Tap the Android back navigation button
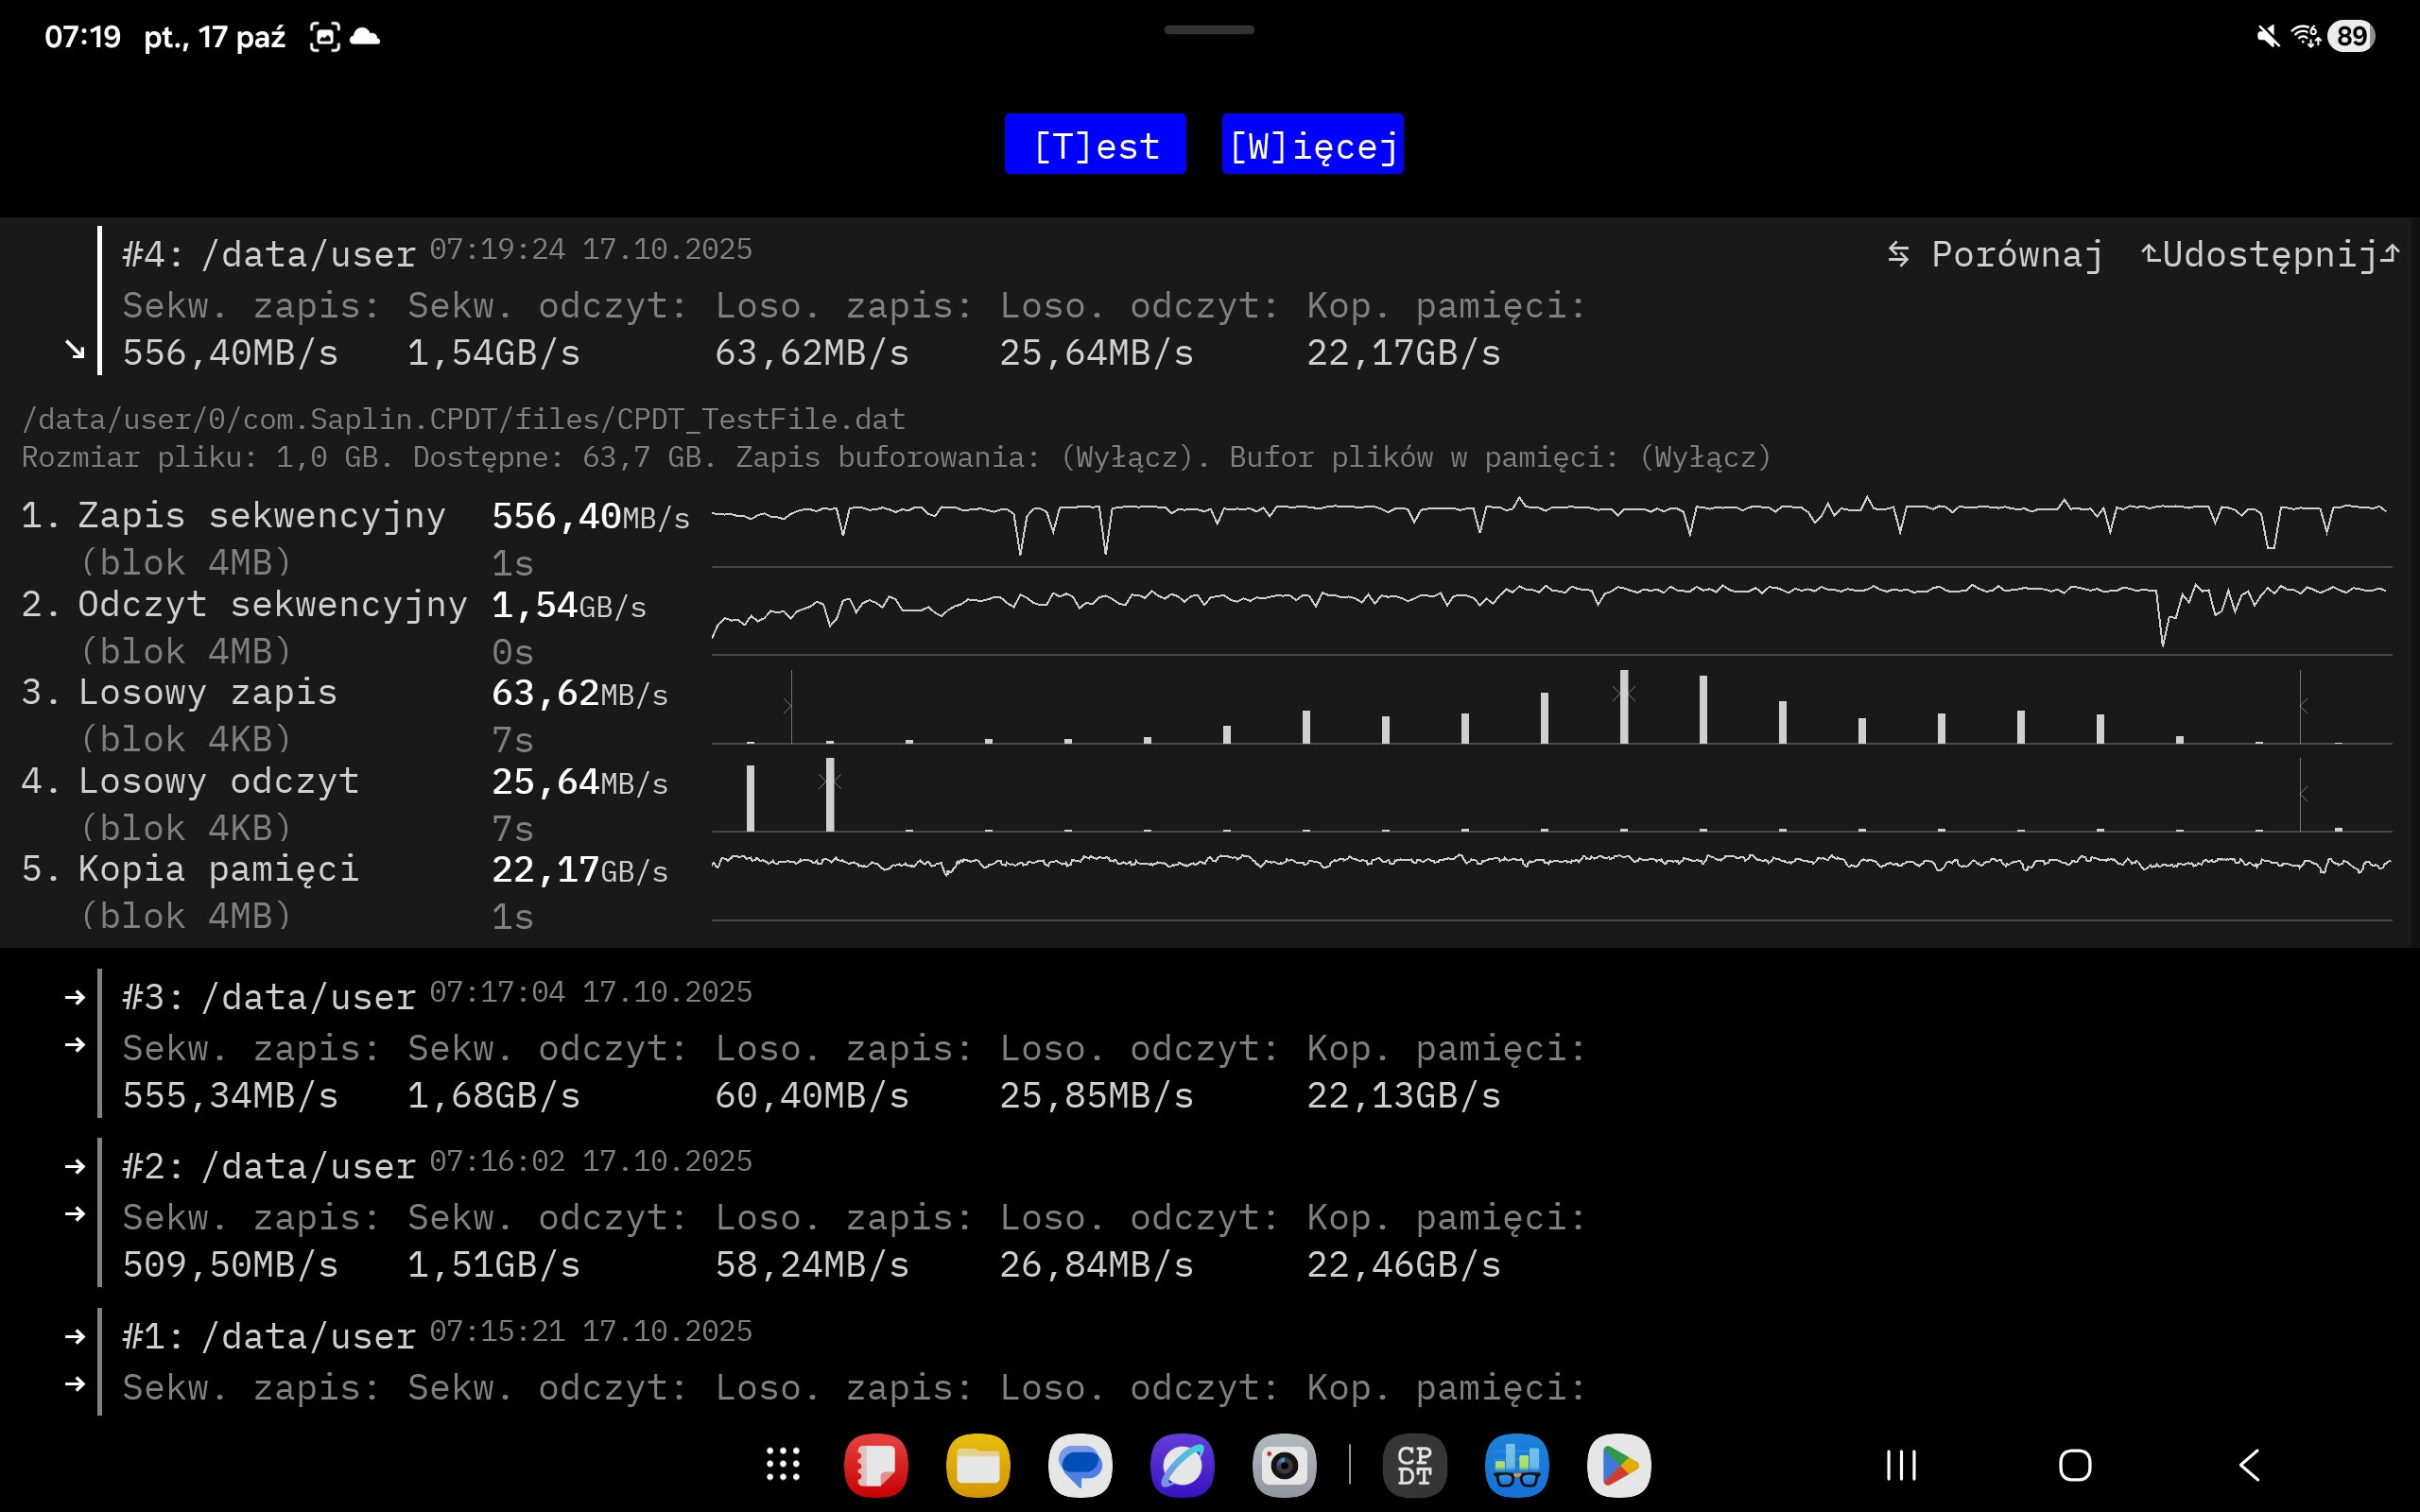Viewport: 2420px width, 1512px height. click(x=2248, y=1465)
